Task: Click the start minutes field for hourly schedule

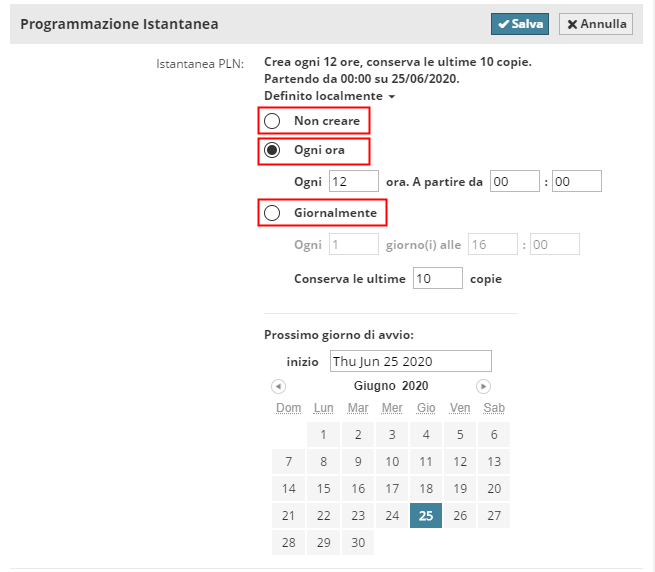Action: (x=576, y=181)
